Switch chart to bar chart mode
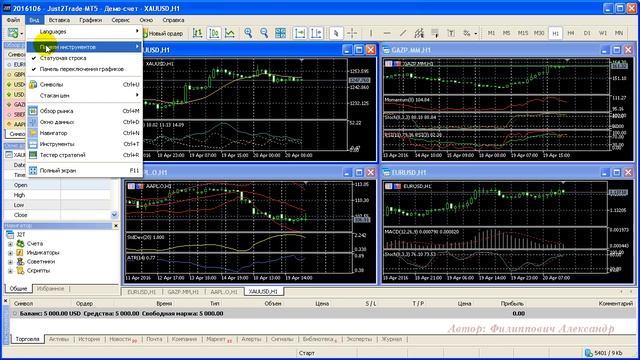This screenshot has width=640, height=360. pyautogui.click(x=198, y=33)
